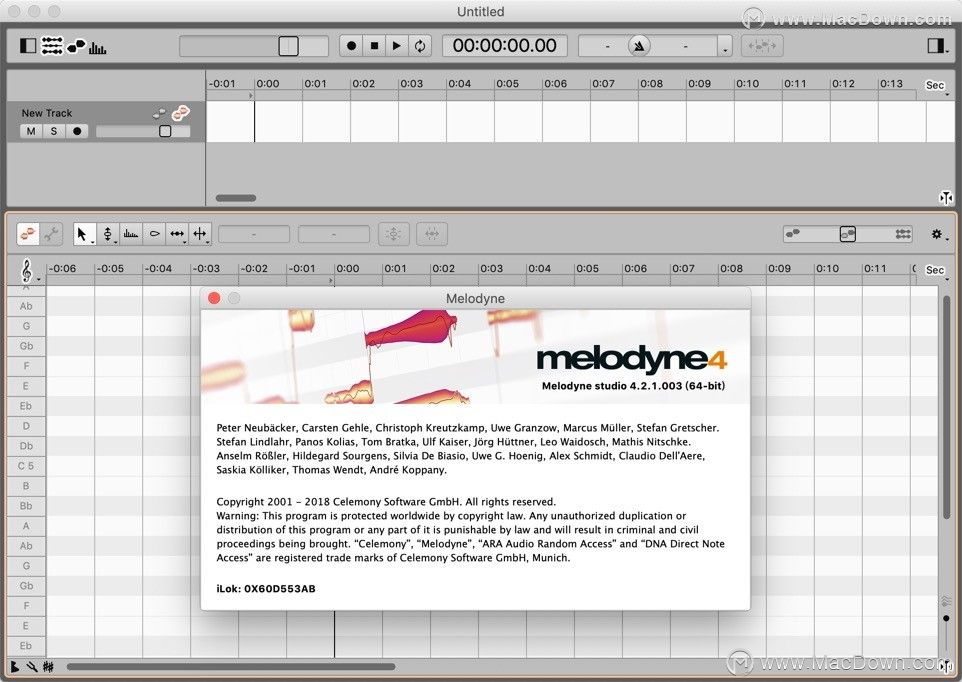Open the treble clef scale options dropdown

[x=29, y=270]
